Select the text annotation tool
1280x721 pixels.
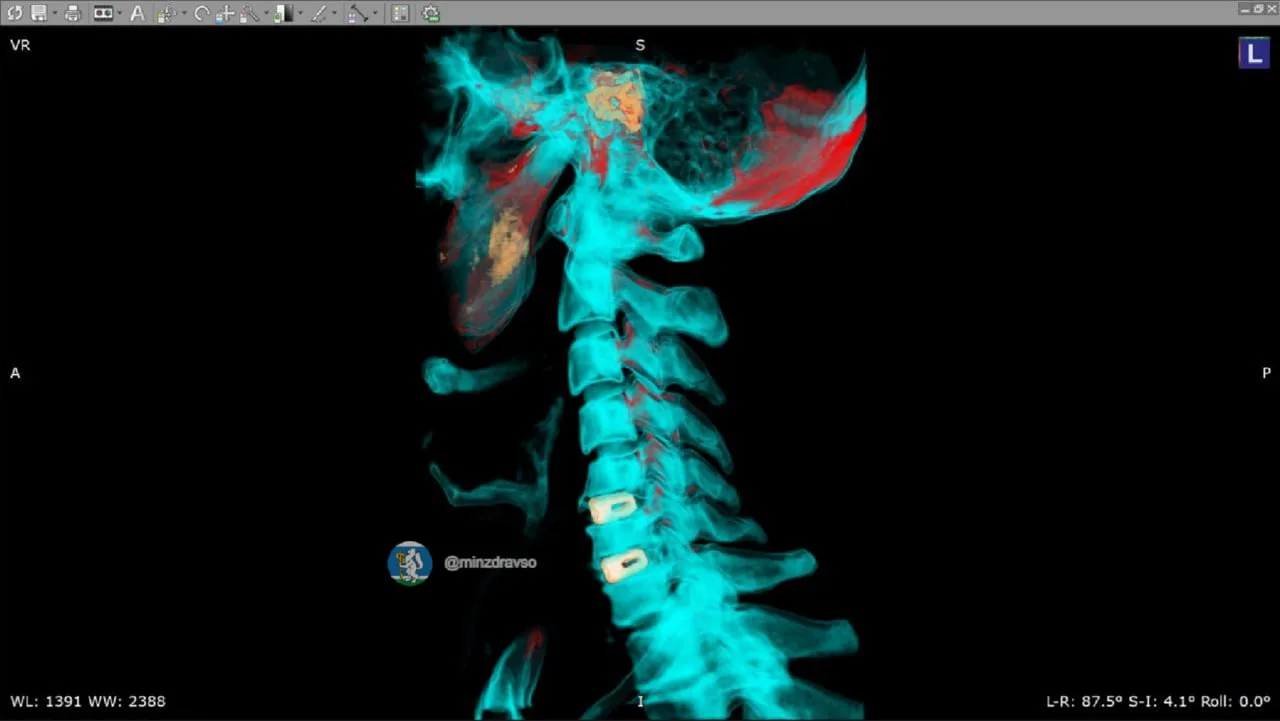click(137, 13)
